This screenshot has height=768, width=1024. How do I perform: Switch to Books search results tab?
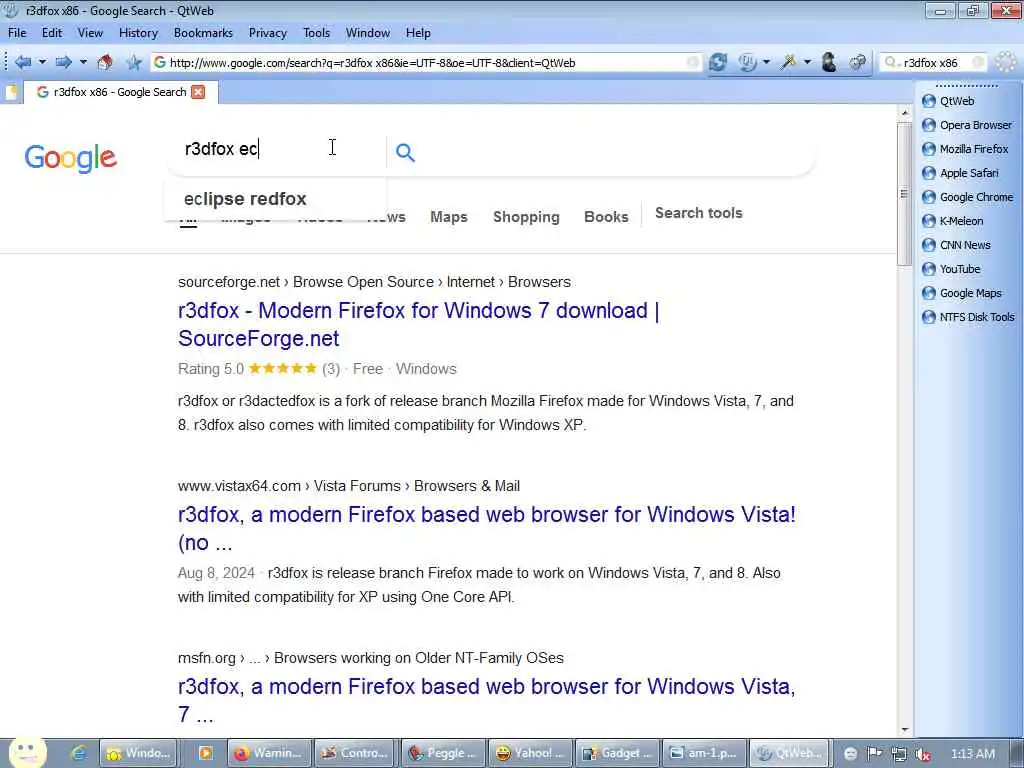606,217
